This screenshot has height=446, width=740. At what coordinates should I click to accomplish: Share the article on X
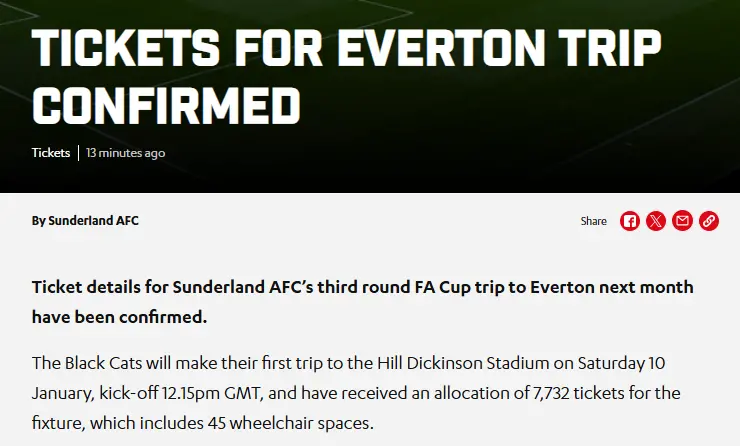point(656,221)
